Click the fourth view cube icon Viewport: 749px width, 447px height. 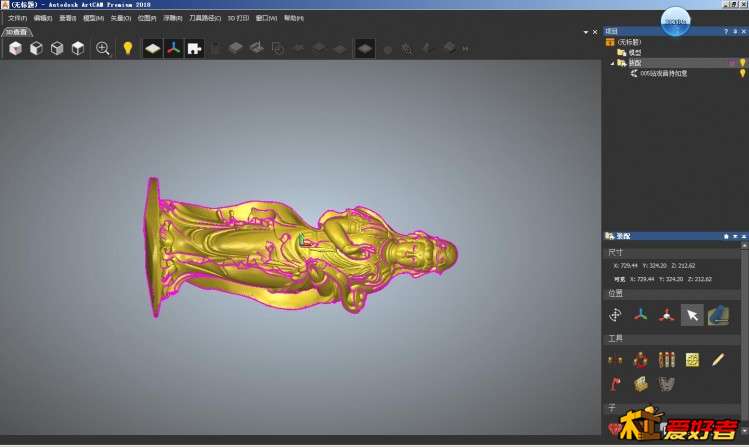click(78, 48)
